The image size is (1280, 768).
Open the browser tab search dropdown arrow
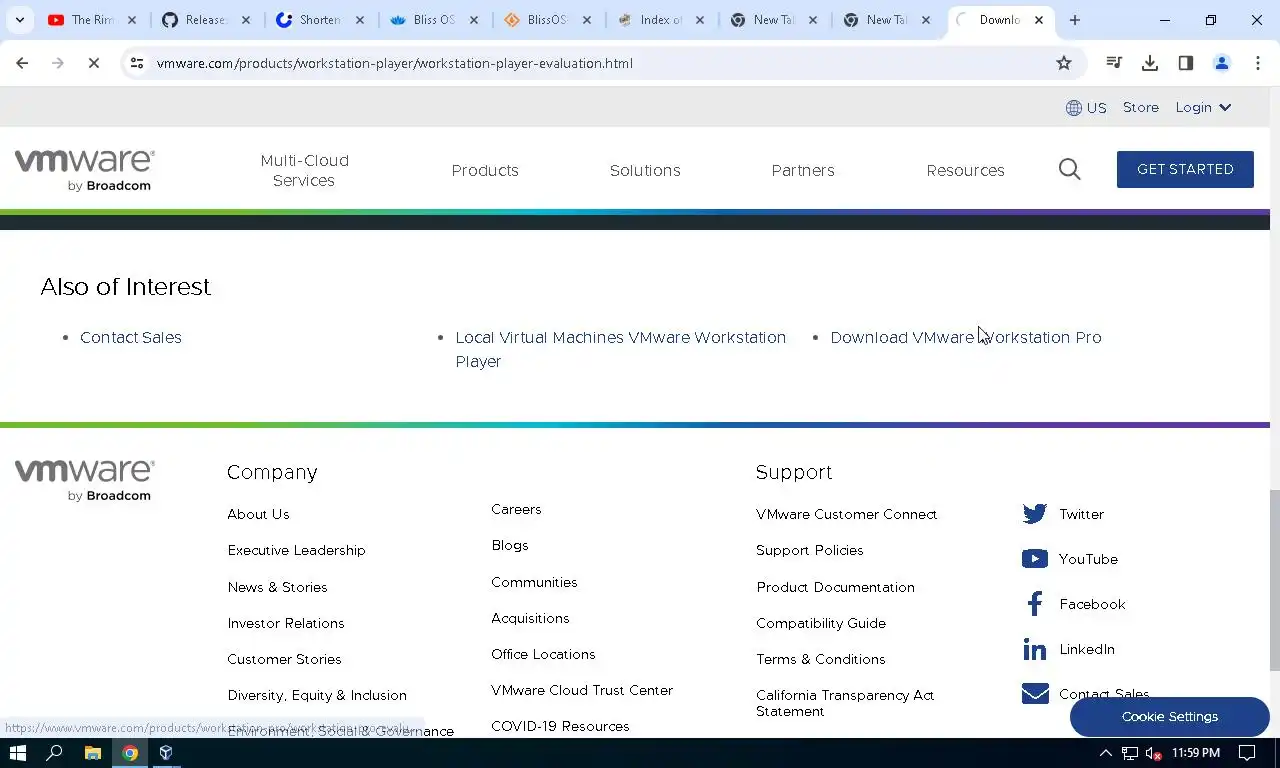tap(20, 20)
